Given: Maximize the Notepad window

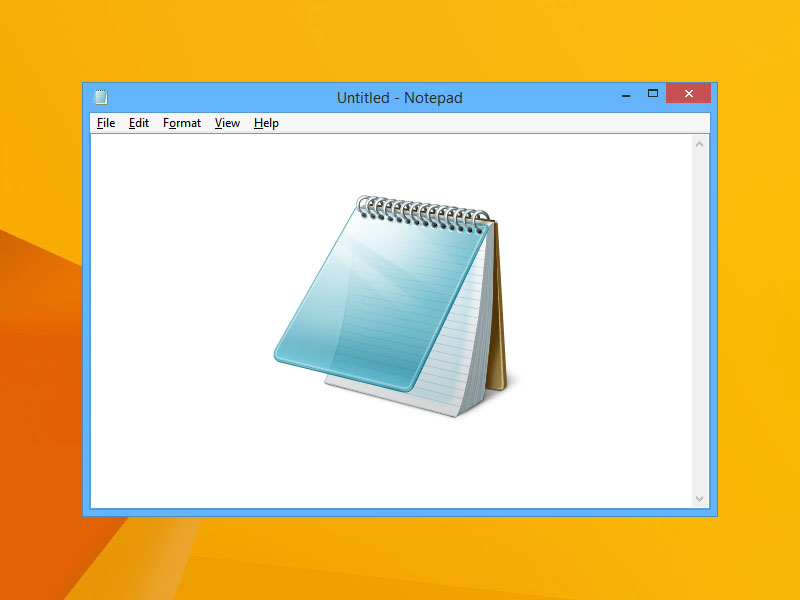Looking at the screenshot, I should coord(654,93).
